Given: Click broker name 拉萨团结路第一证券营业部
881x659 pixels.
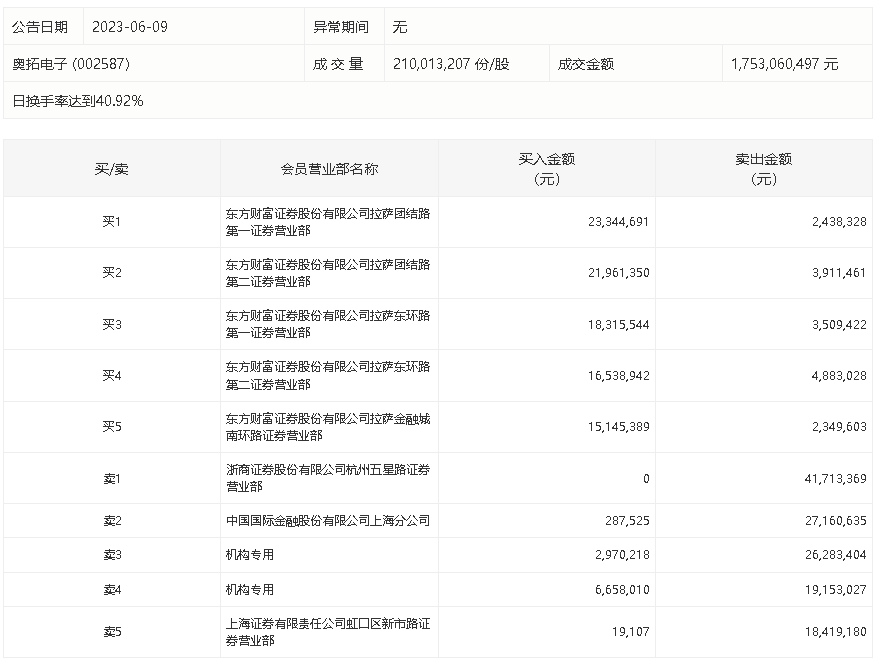Looking at the screenshot, I should pyautogui.click(x=328, y=222).
